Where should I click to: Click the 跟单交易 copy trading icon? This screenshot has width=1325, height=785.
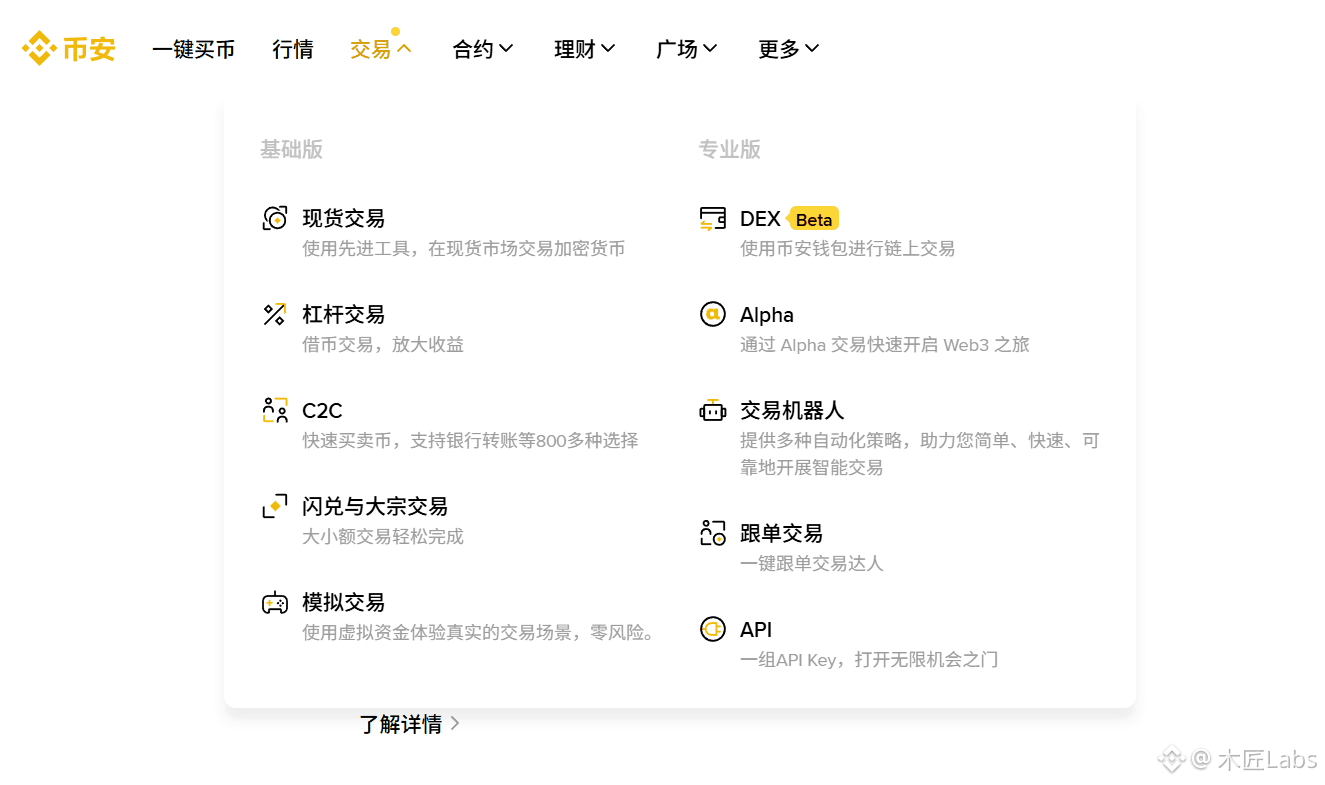click(712, 533)
